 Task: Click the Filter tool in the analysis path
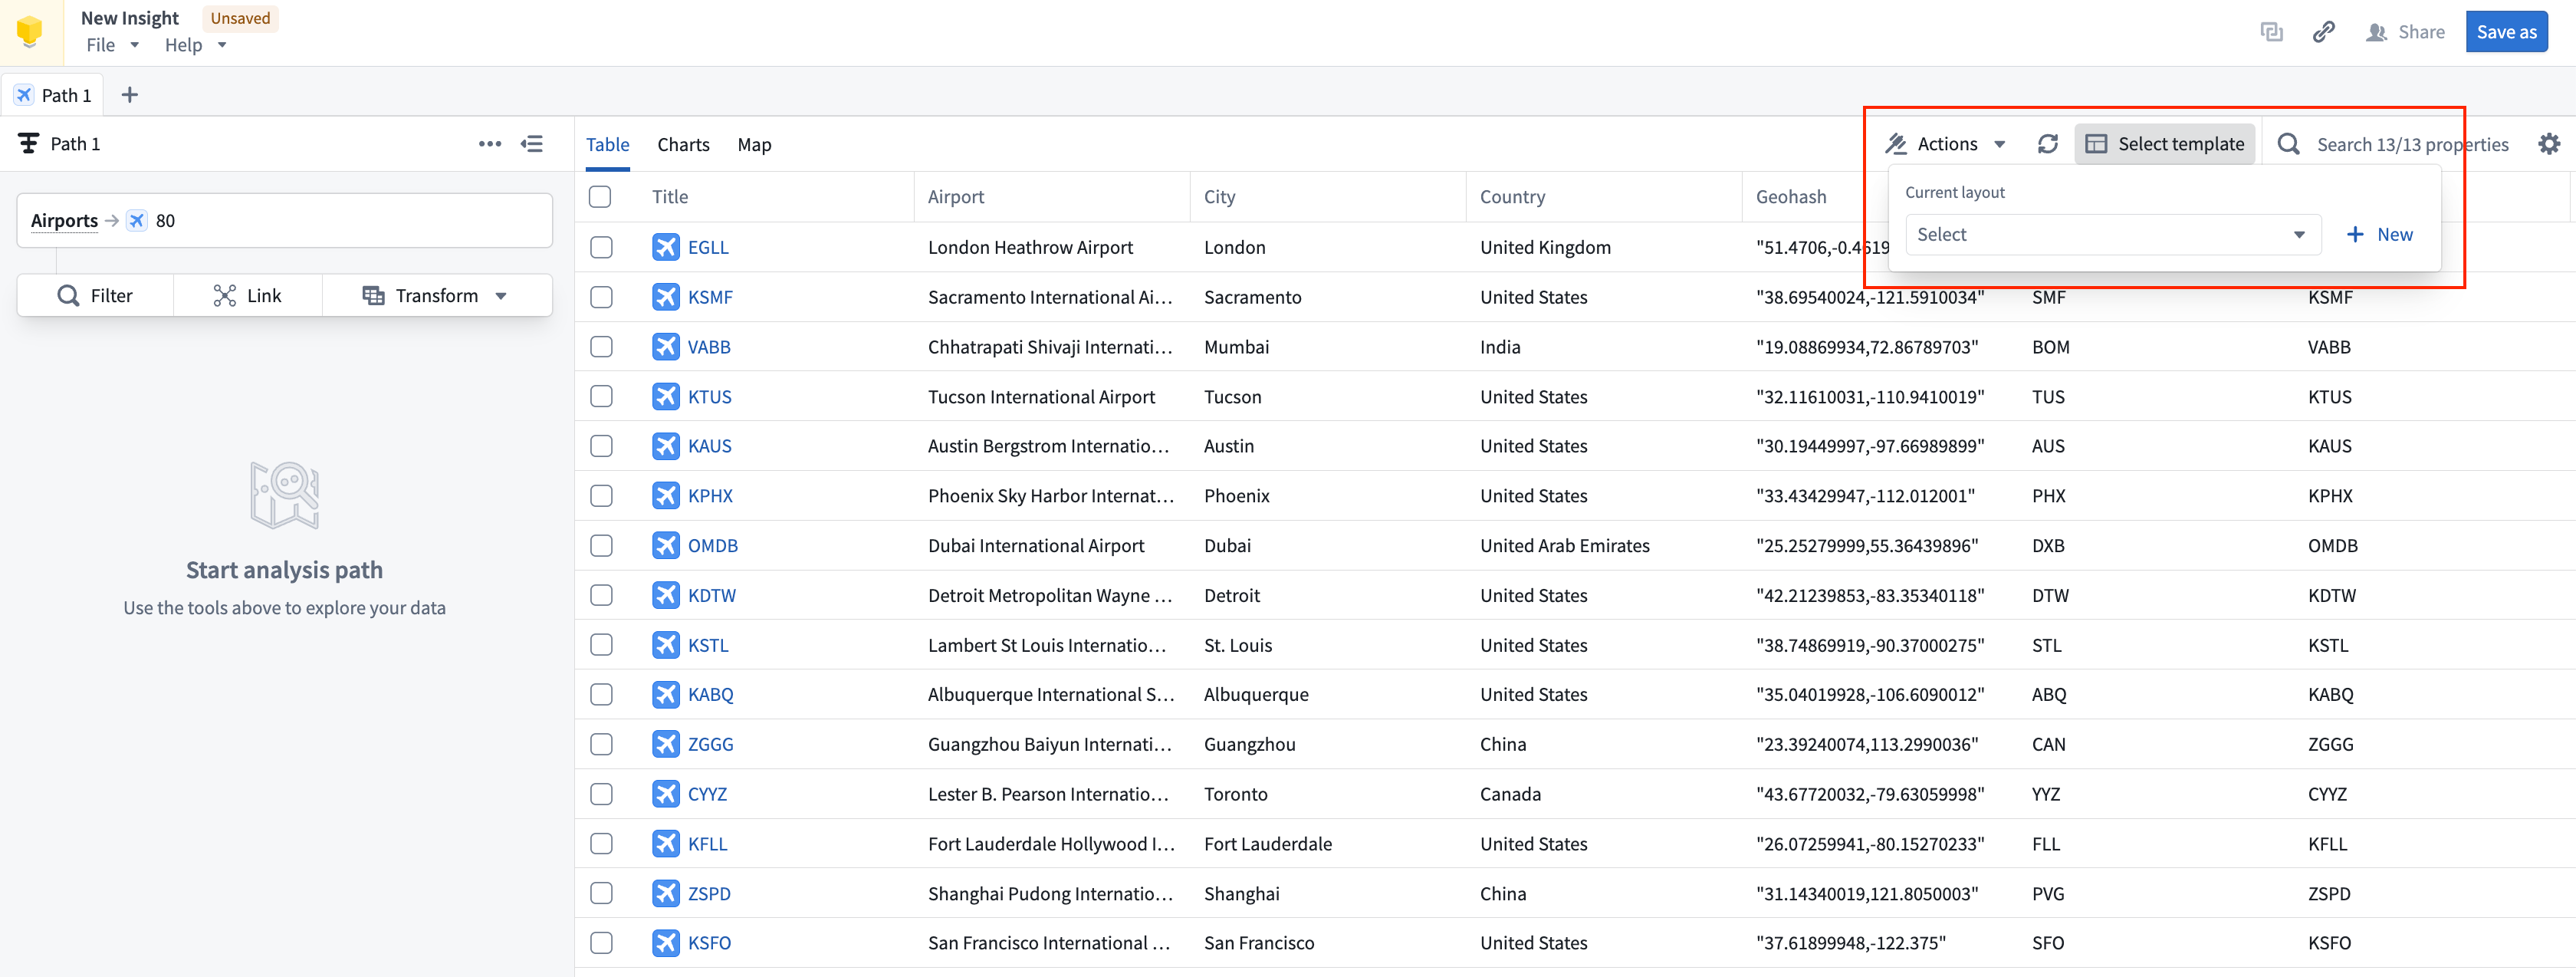(x=95, y=295)
